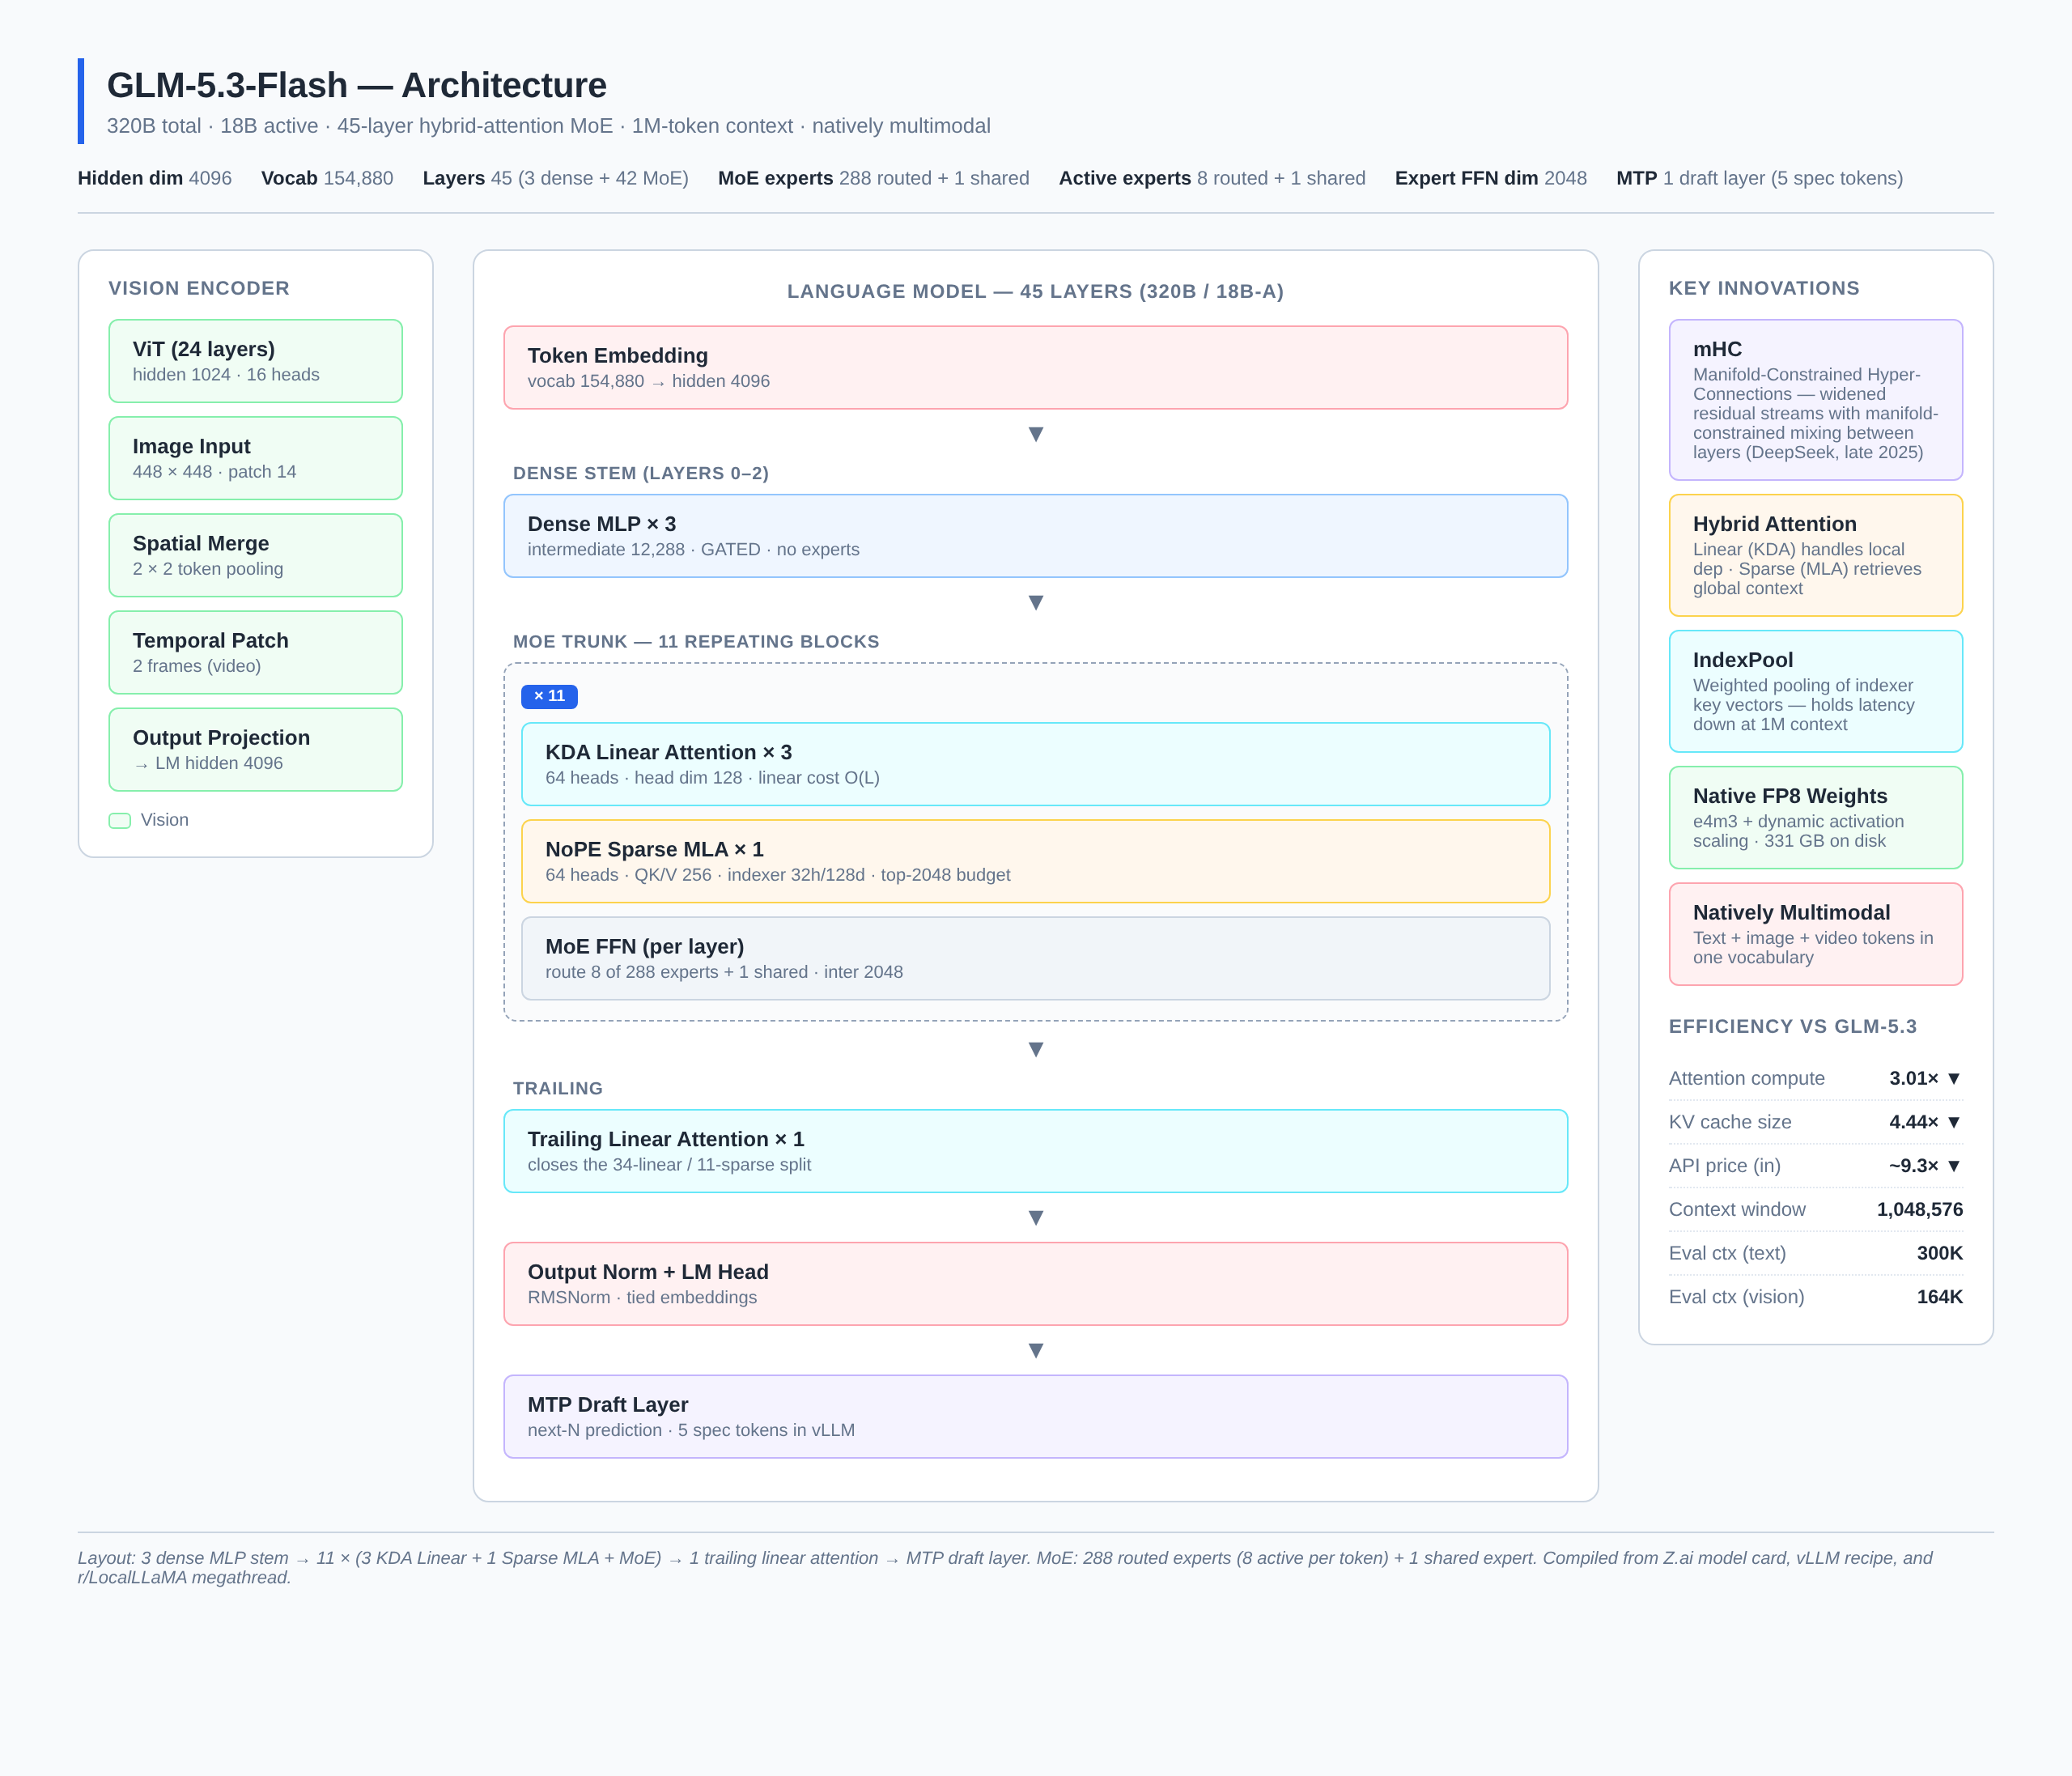Click the mHC innovation card
This screenshot has height=1776, width=2072.
[1815, 400]
